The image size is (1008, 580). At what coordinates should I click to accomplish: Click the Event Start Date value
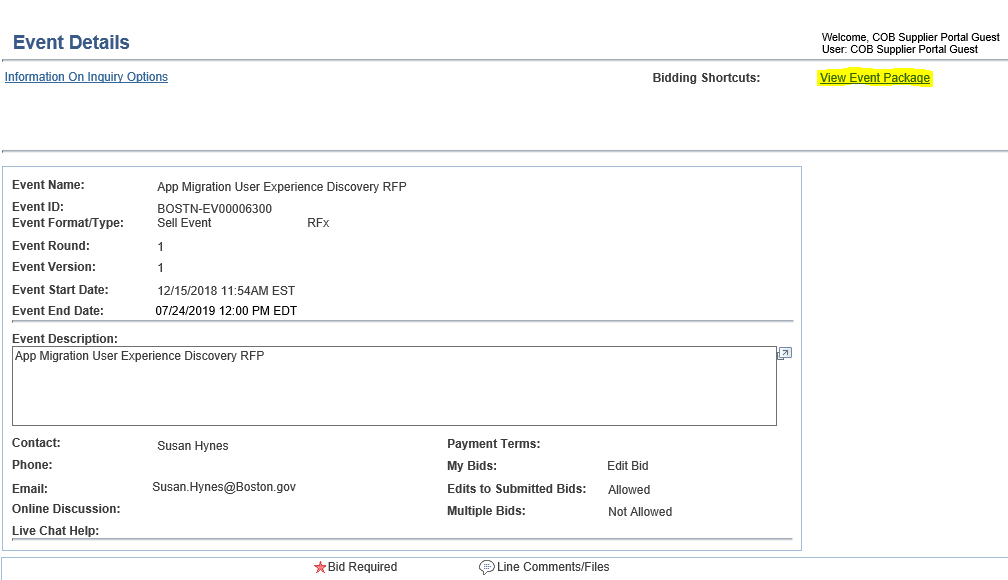(226, 291)
